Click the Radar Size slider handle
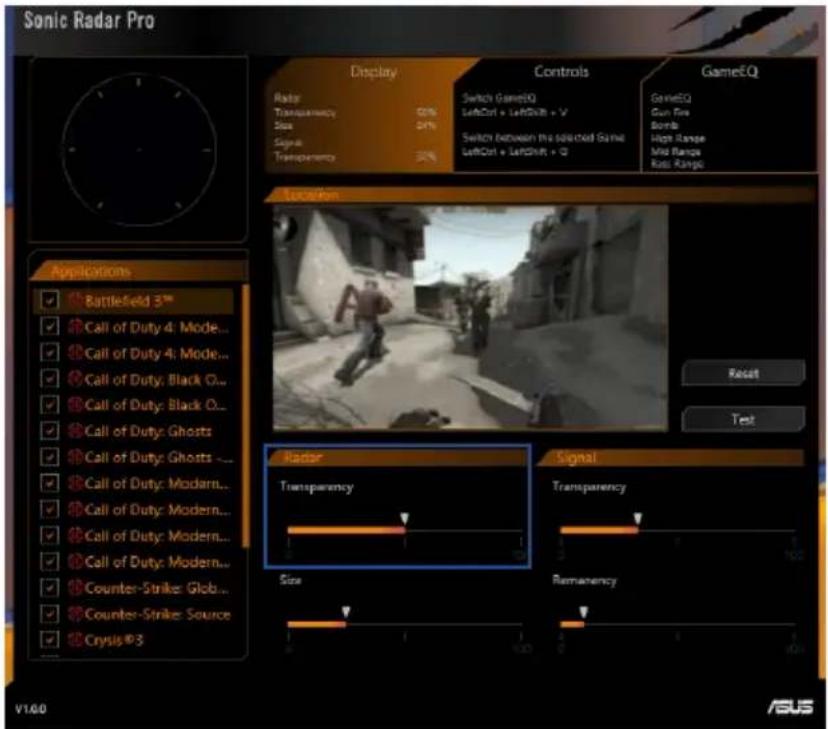828x729 pixels. click(346, 612)
